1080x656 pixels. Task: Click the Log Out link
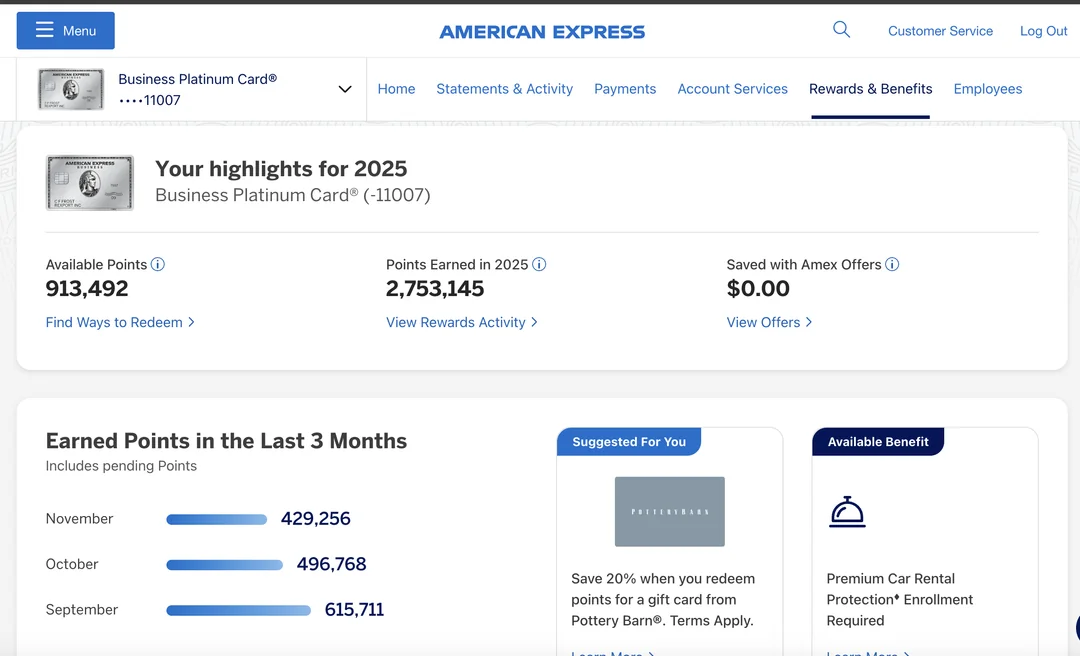(1043, 31)
